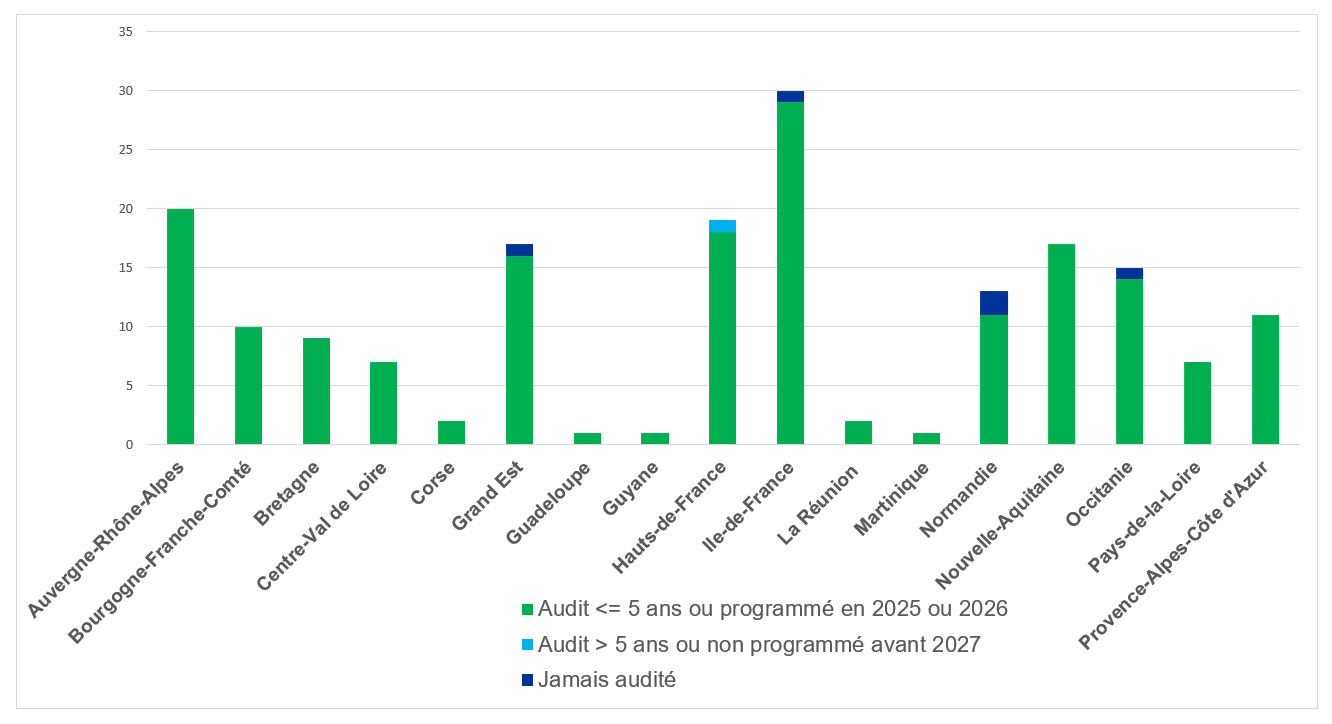Click the Bretagne green bar

[316, 391]
